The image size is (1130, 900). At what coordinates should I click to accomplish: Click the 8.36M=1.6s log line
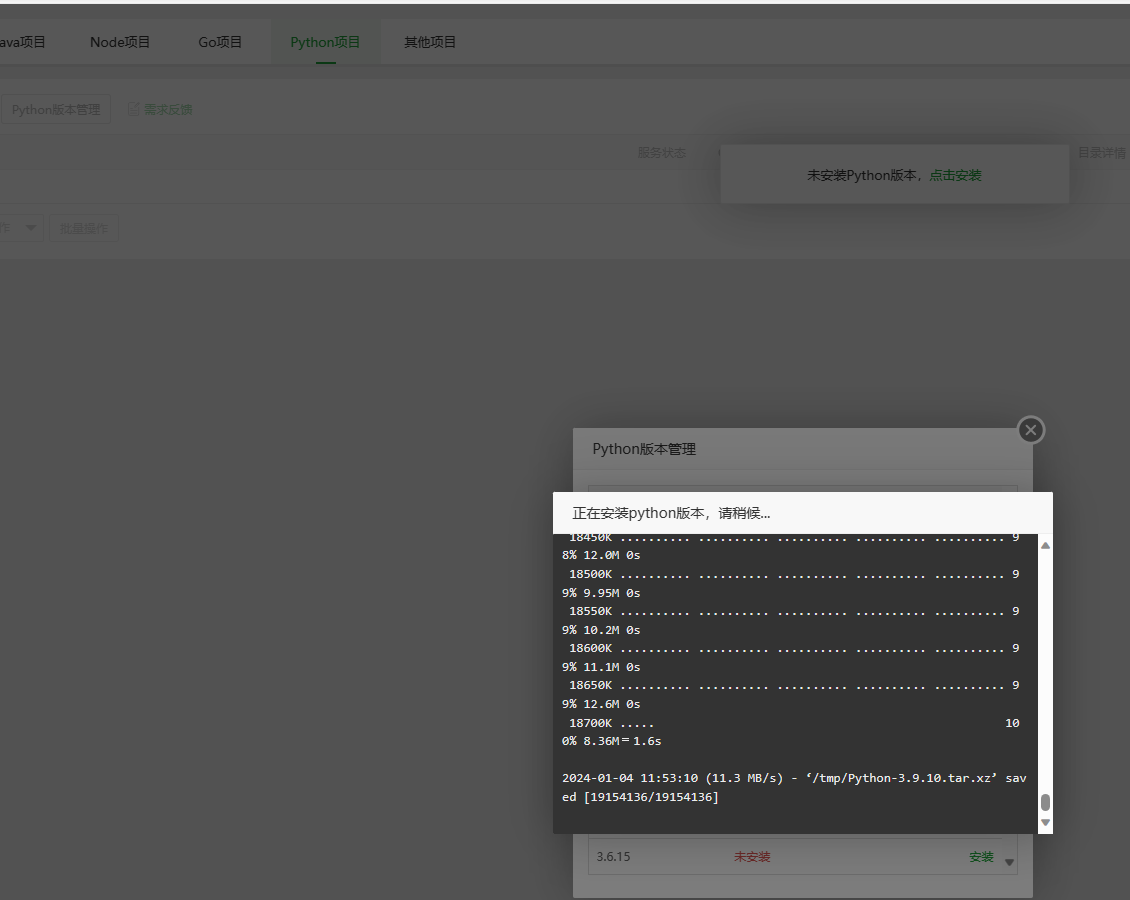(x=612, y=741)
